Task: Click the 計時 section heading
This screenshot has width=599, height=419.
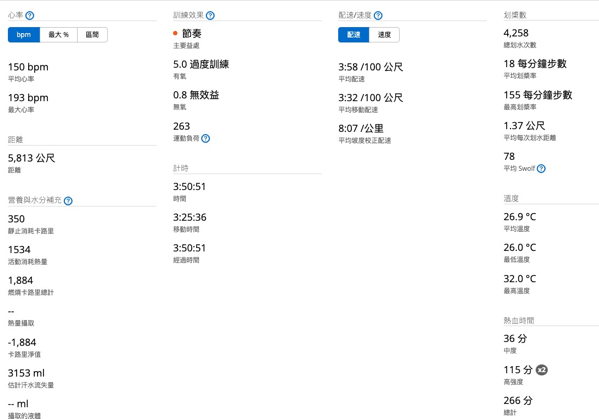Action: point(181,168)
